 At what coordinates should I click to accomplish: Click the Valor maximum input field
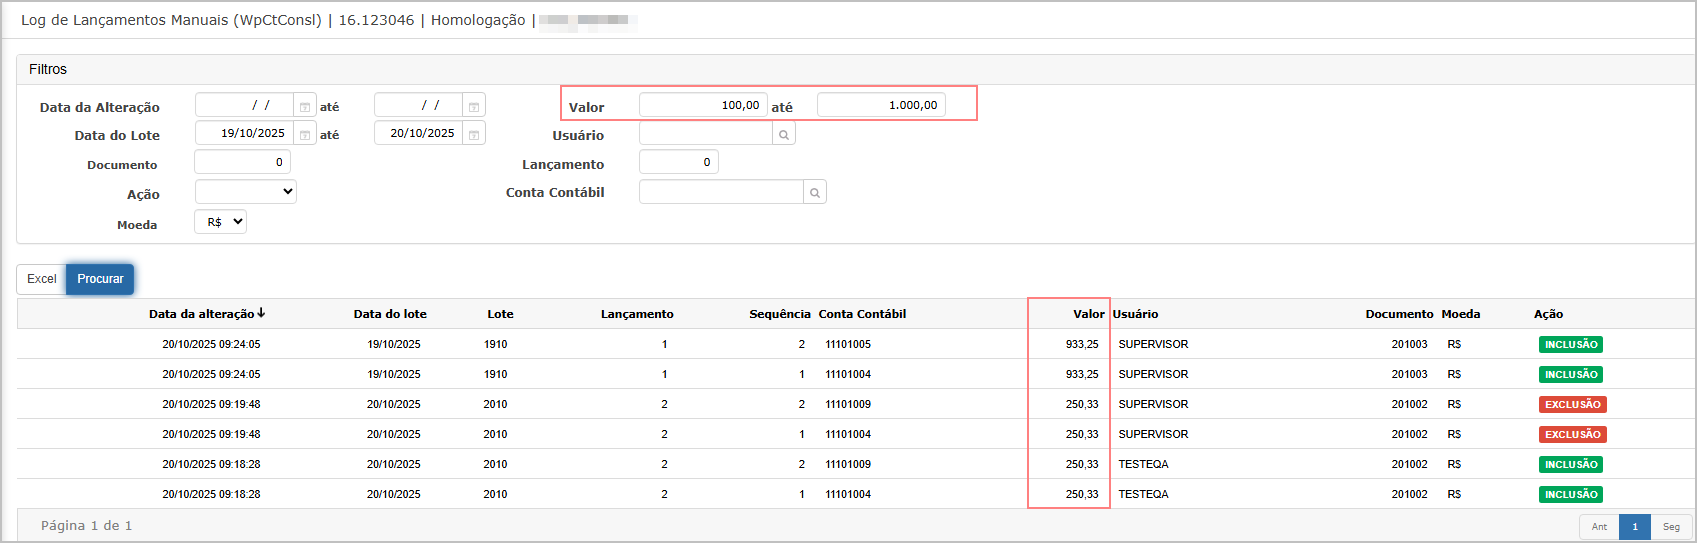pos(880,105)
